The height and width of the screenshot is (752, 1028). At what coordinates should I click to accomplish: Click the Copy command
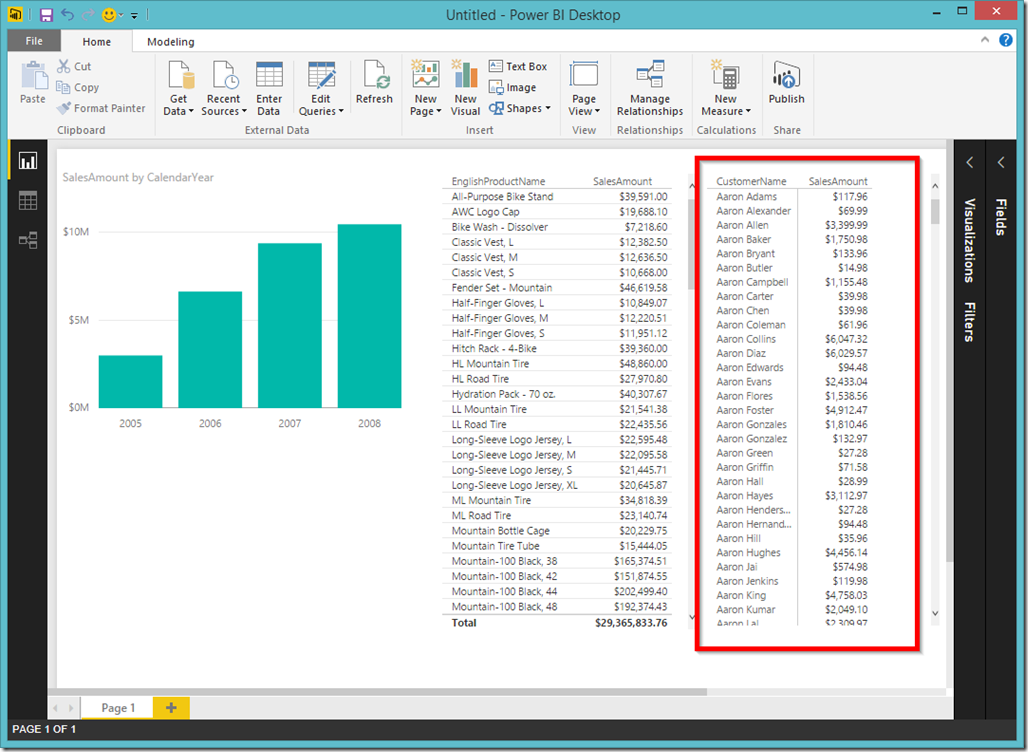pos(78,87)
